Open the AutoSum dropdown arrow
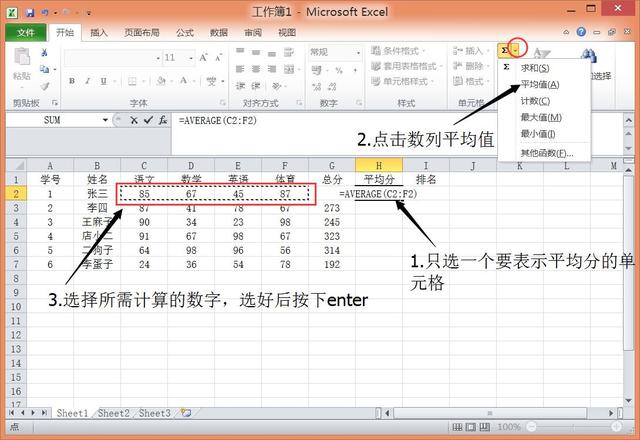This screenshot has width=640, height=440. 517,50
